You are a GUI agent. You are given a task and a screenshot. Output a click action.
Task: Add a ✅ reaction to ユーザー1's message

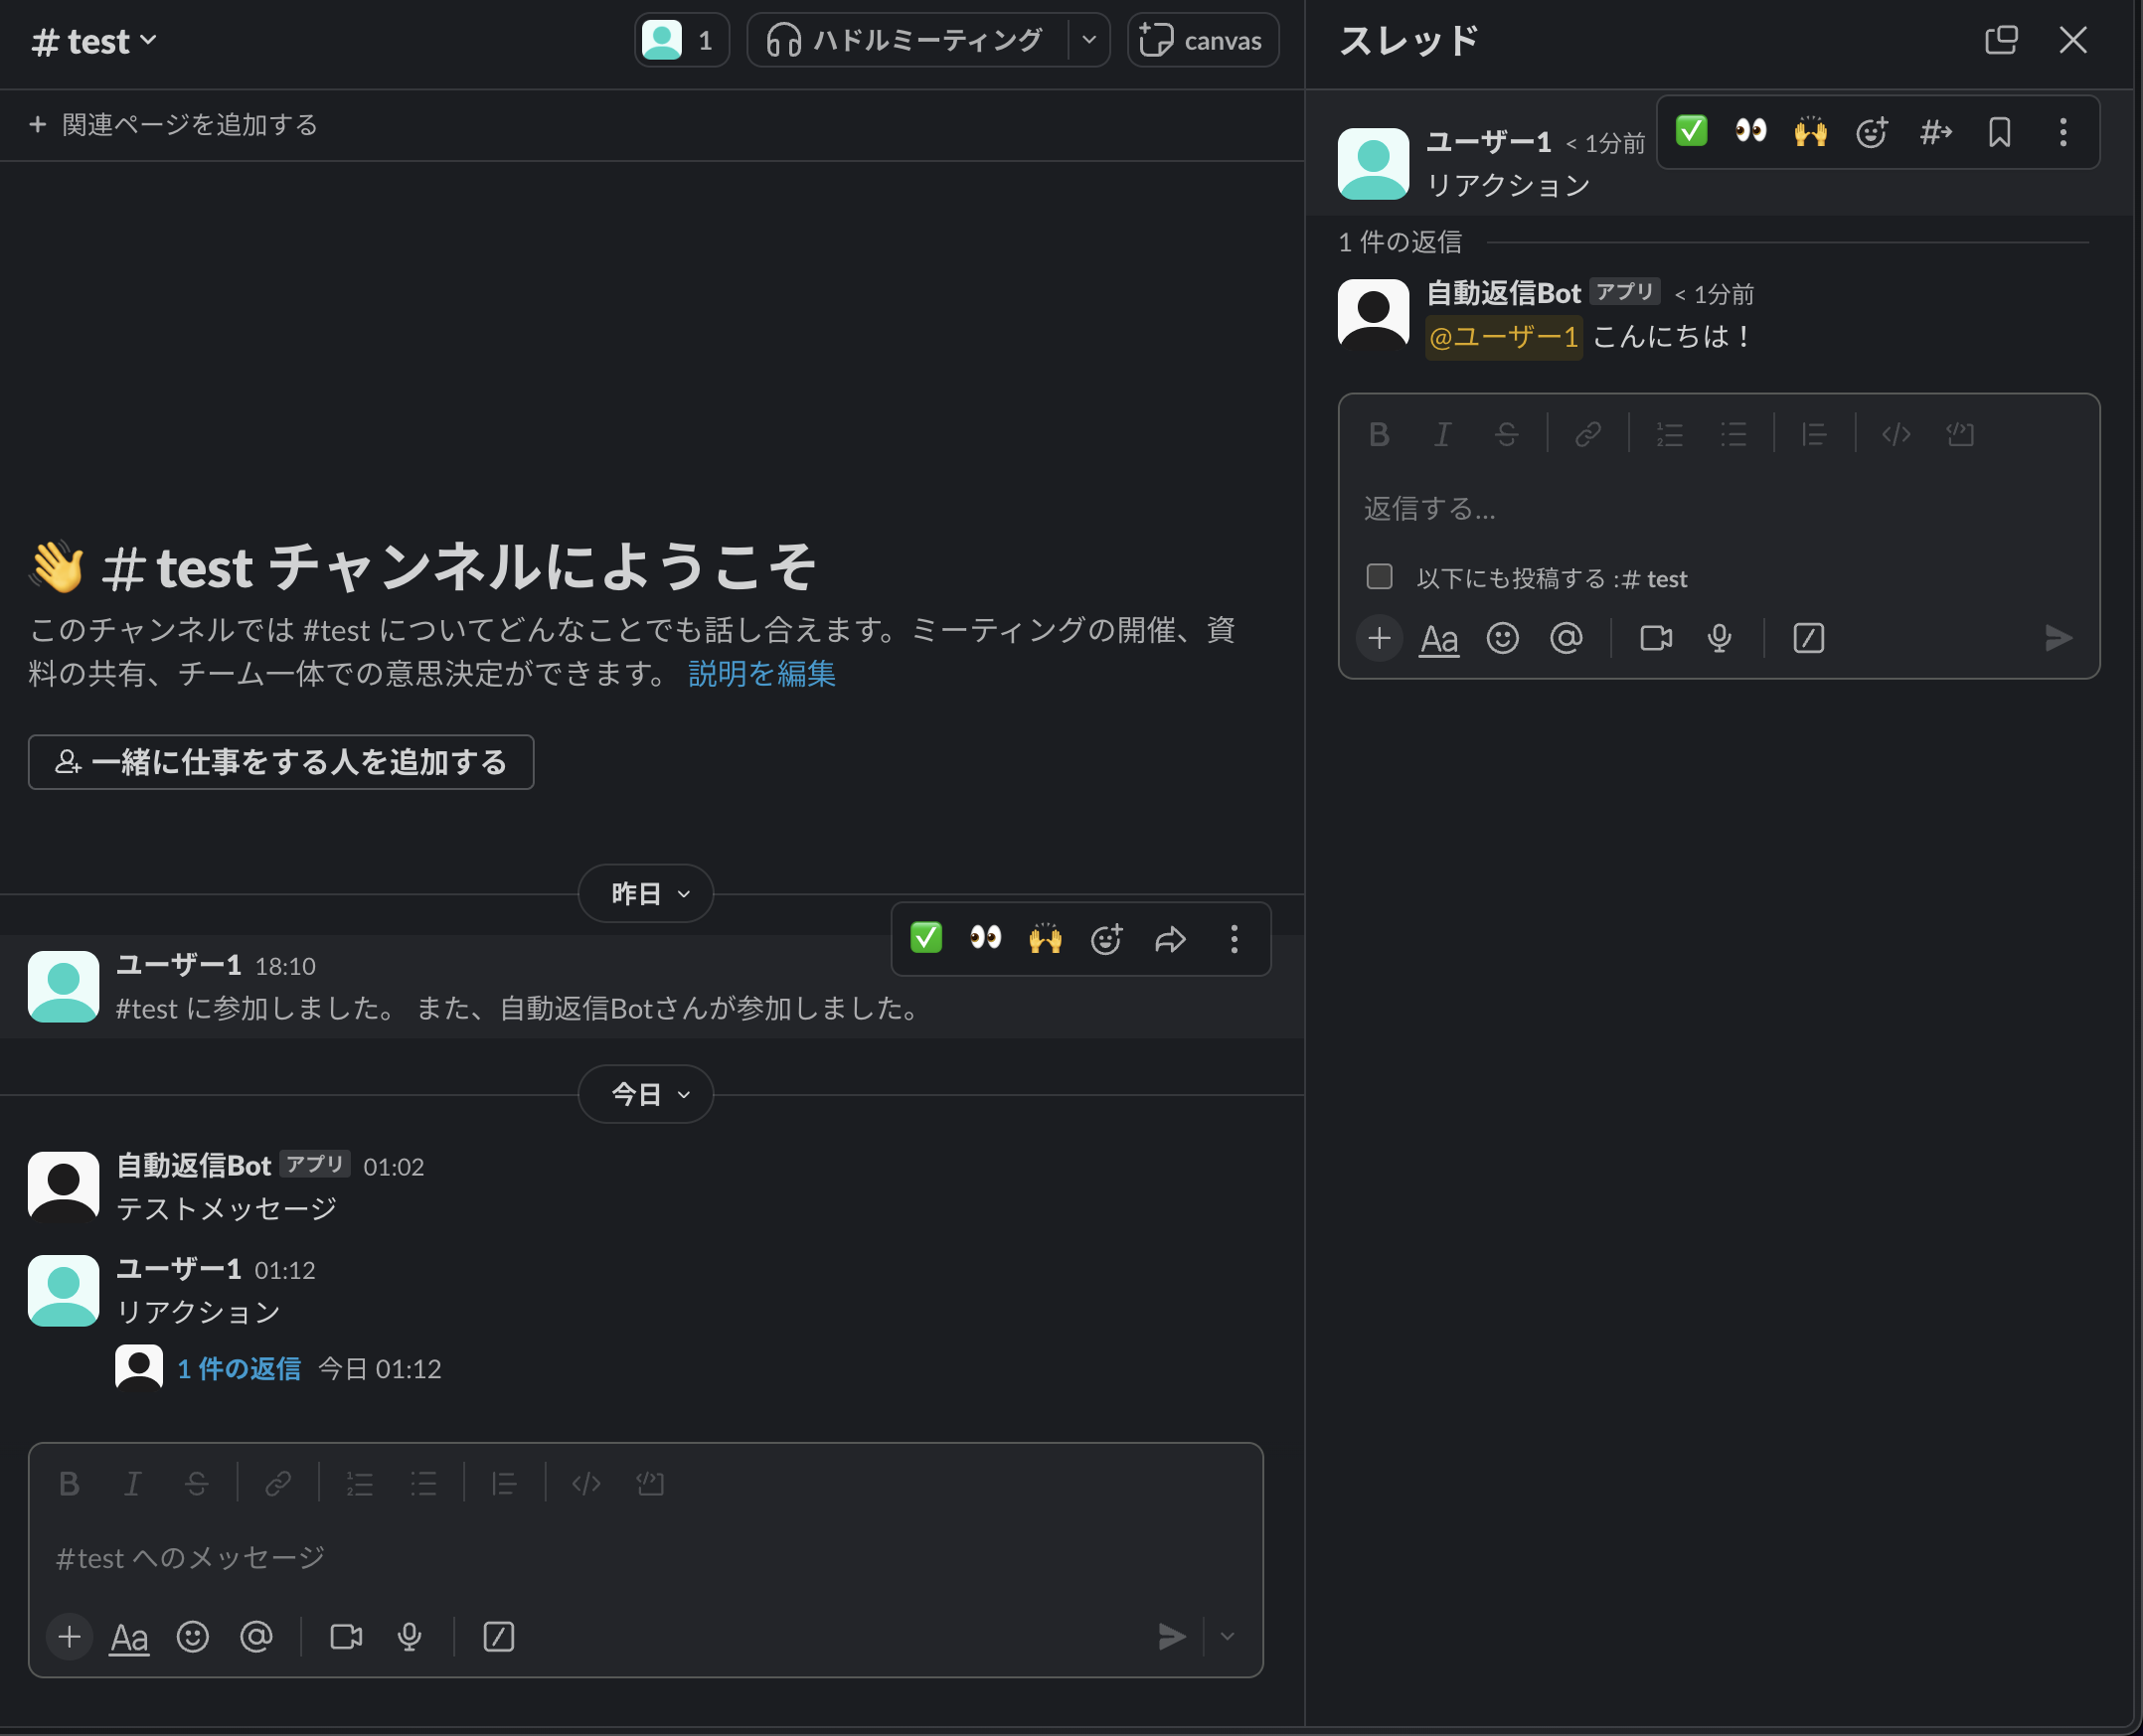(925, 938)
